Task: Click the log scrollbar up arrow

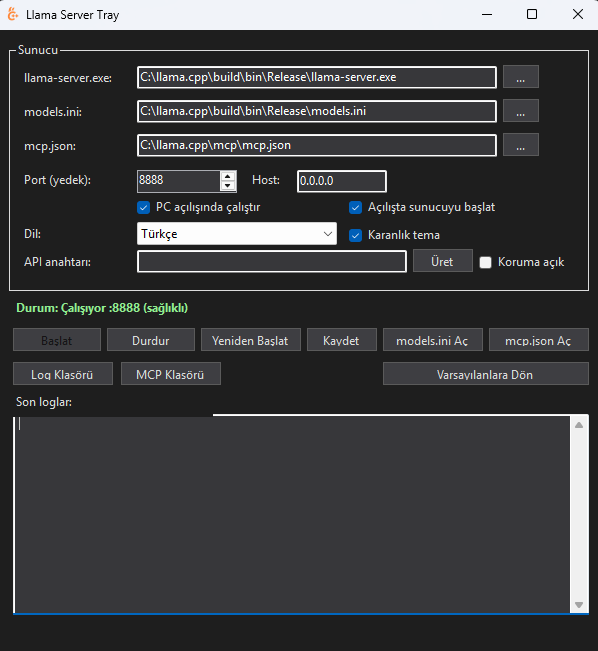Action: (579, 425)
